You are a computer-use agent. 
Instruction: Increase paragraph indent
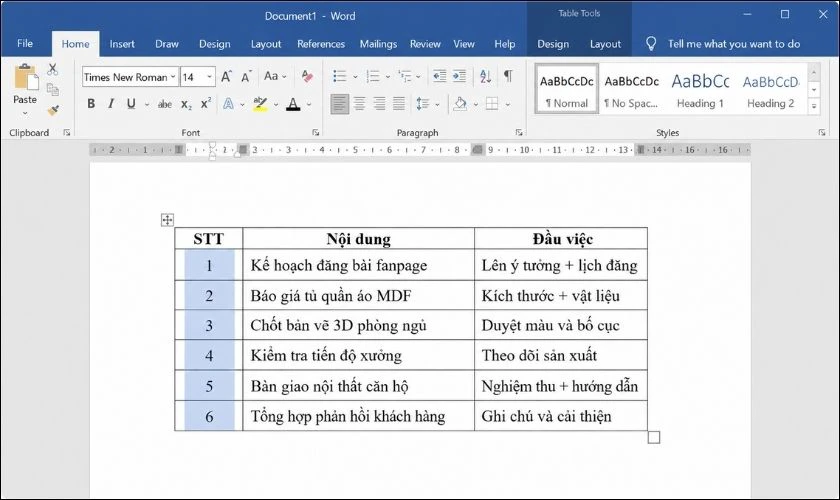tap(459, 77)
